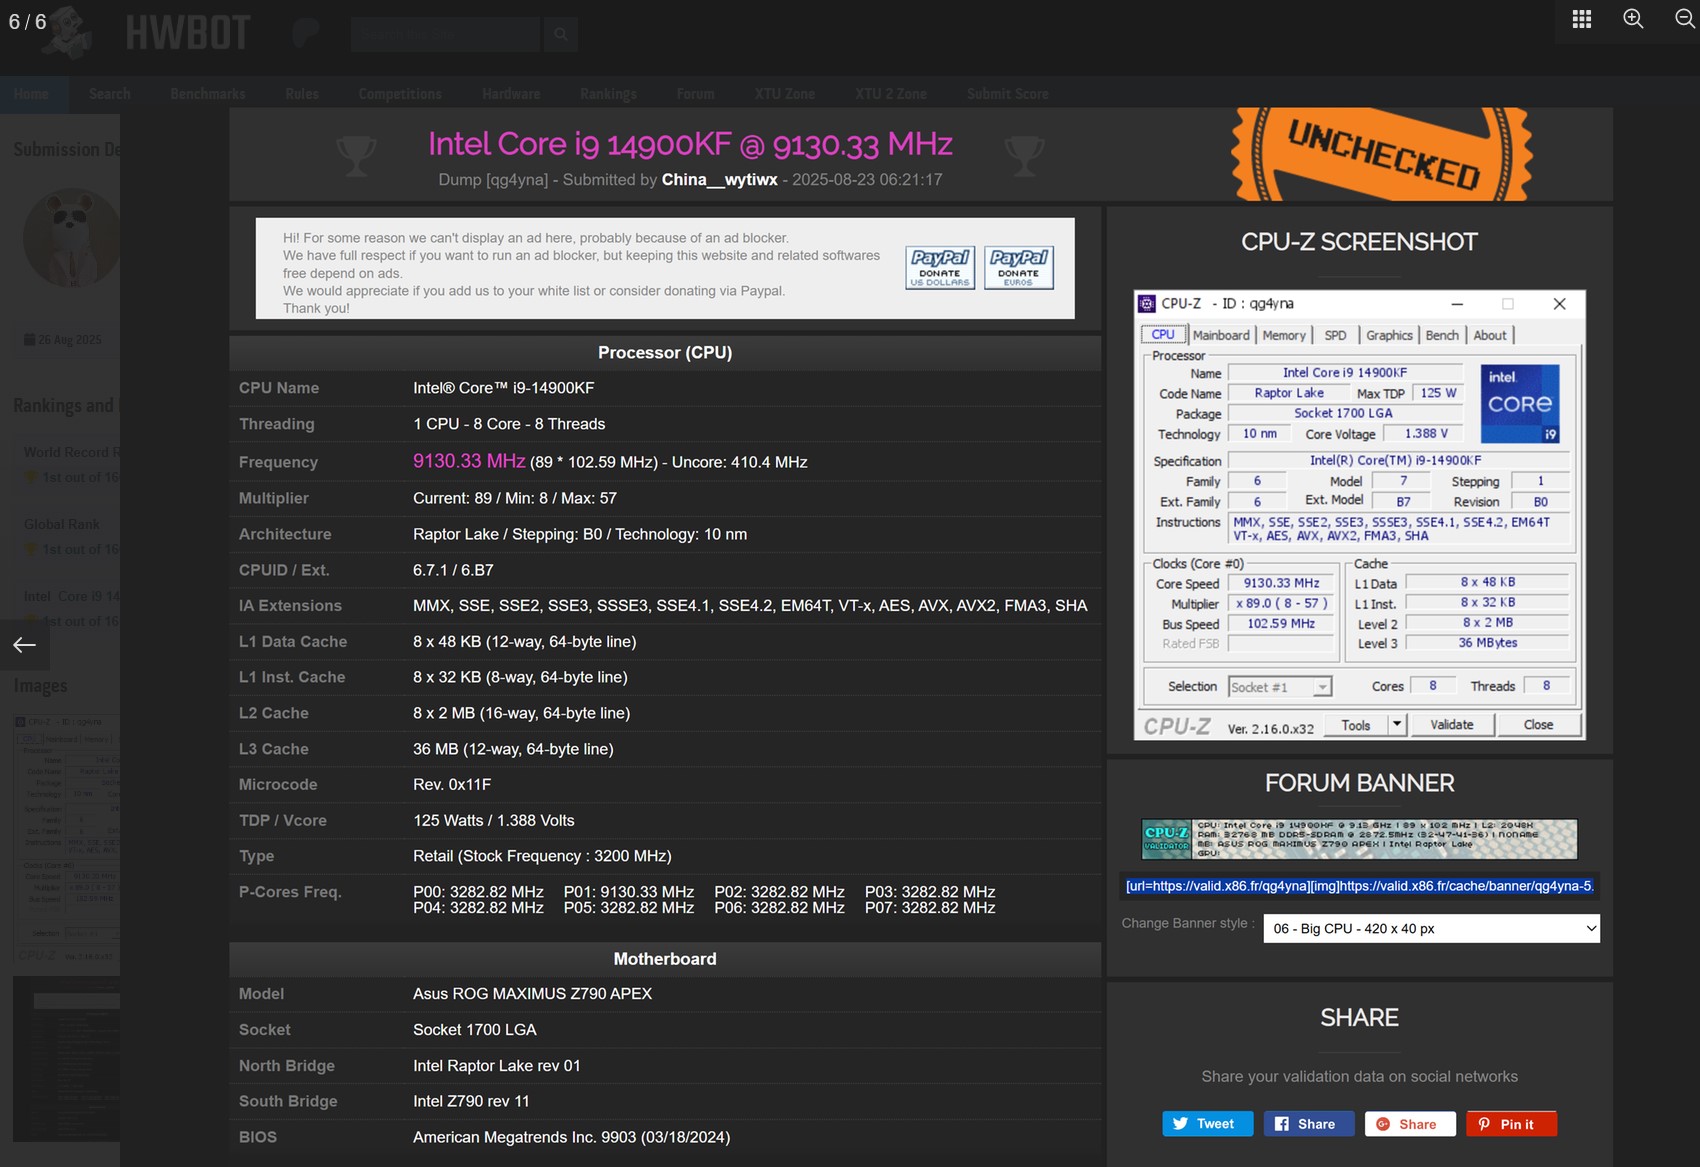Screen dimensions: 1700x1167
Task: Open the Competitions menu item
Action: (400, 94)
